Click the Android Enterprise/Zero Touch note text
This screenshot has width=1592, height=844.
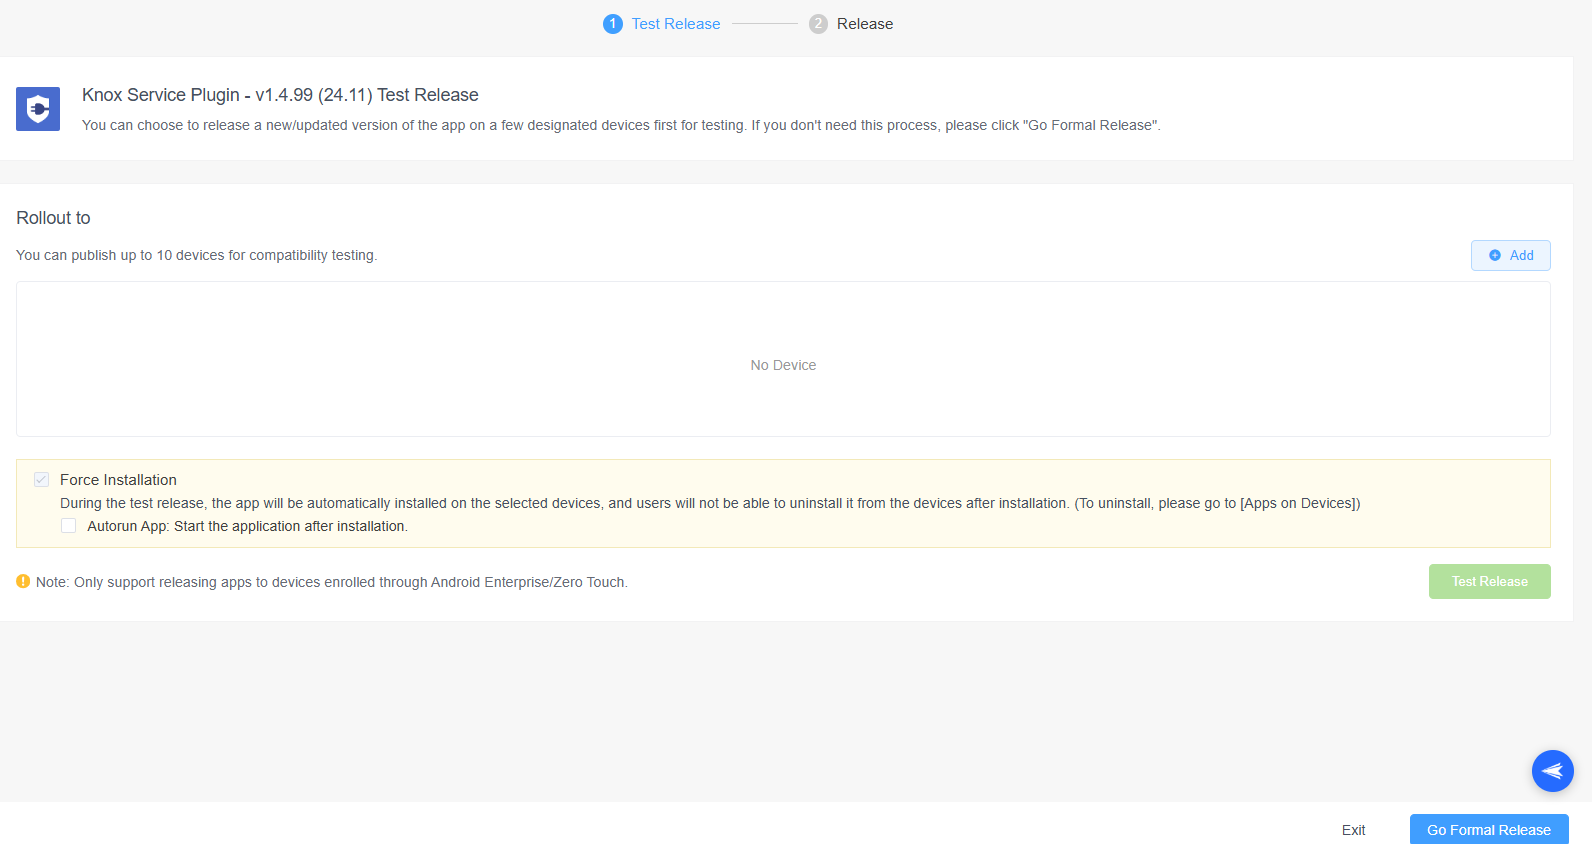(x=332, y=582)
